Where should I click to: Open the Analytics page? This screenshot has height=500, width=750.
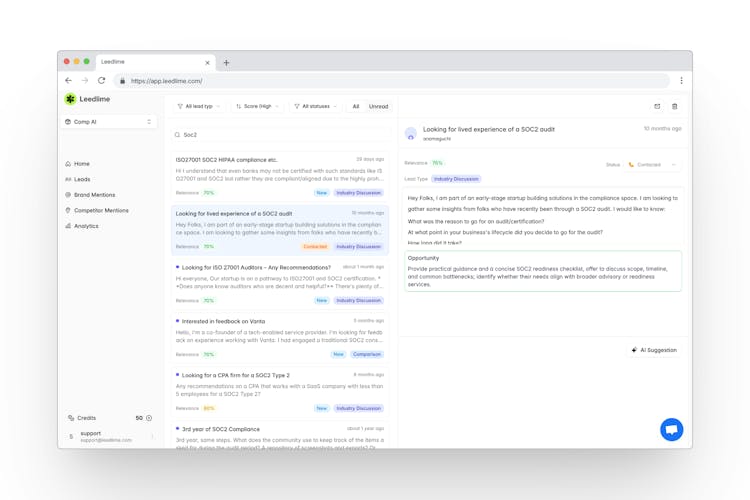pyautogui.click(x=86, y=226)
